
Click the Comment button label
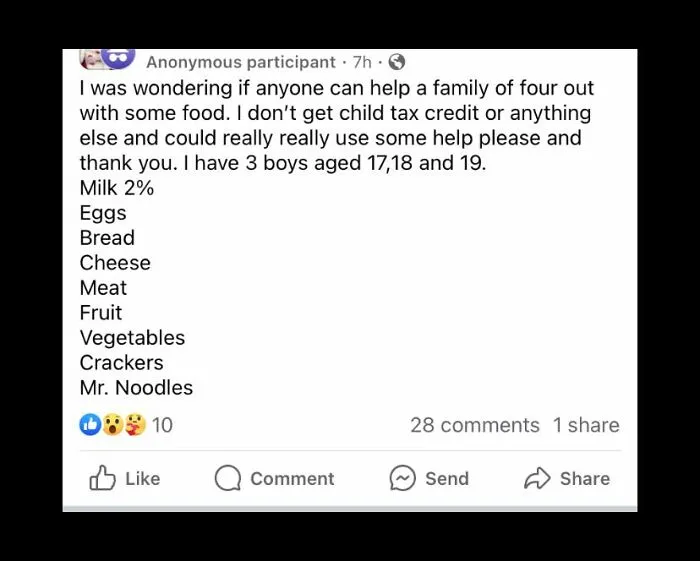292,478
